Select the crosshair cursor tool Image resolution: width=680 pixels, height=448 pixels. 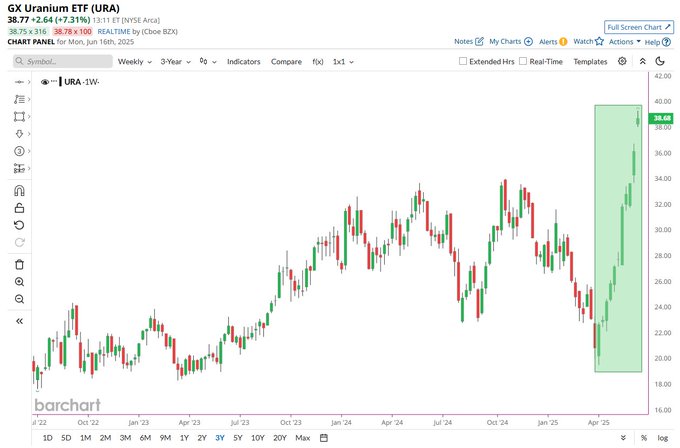click(19, 82)
